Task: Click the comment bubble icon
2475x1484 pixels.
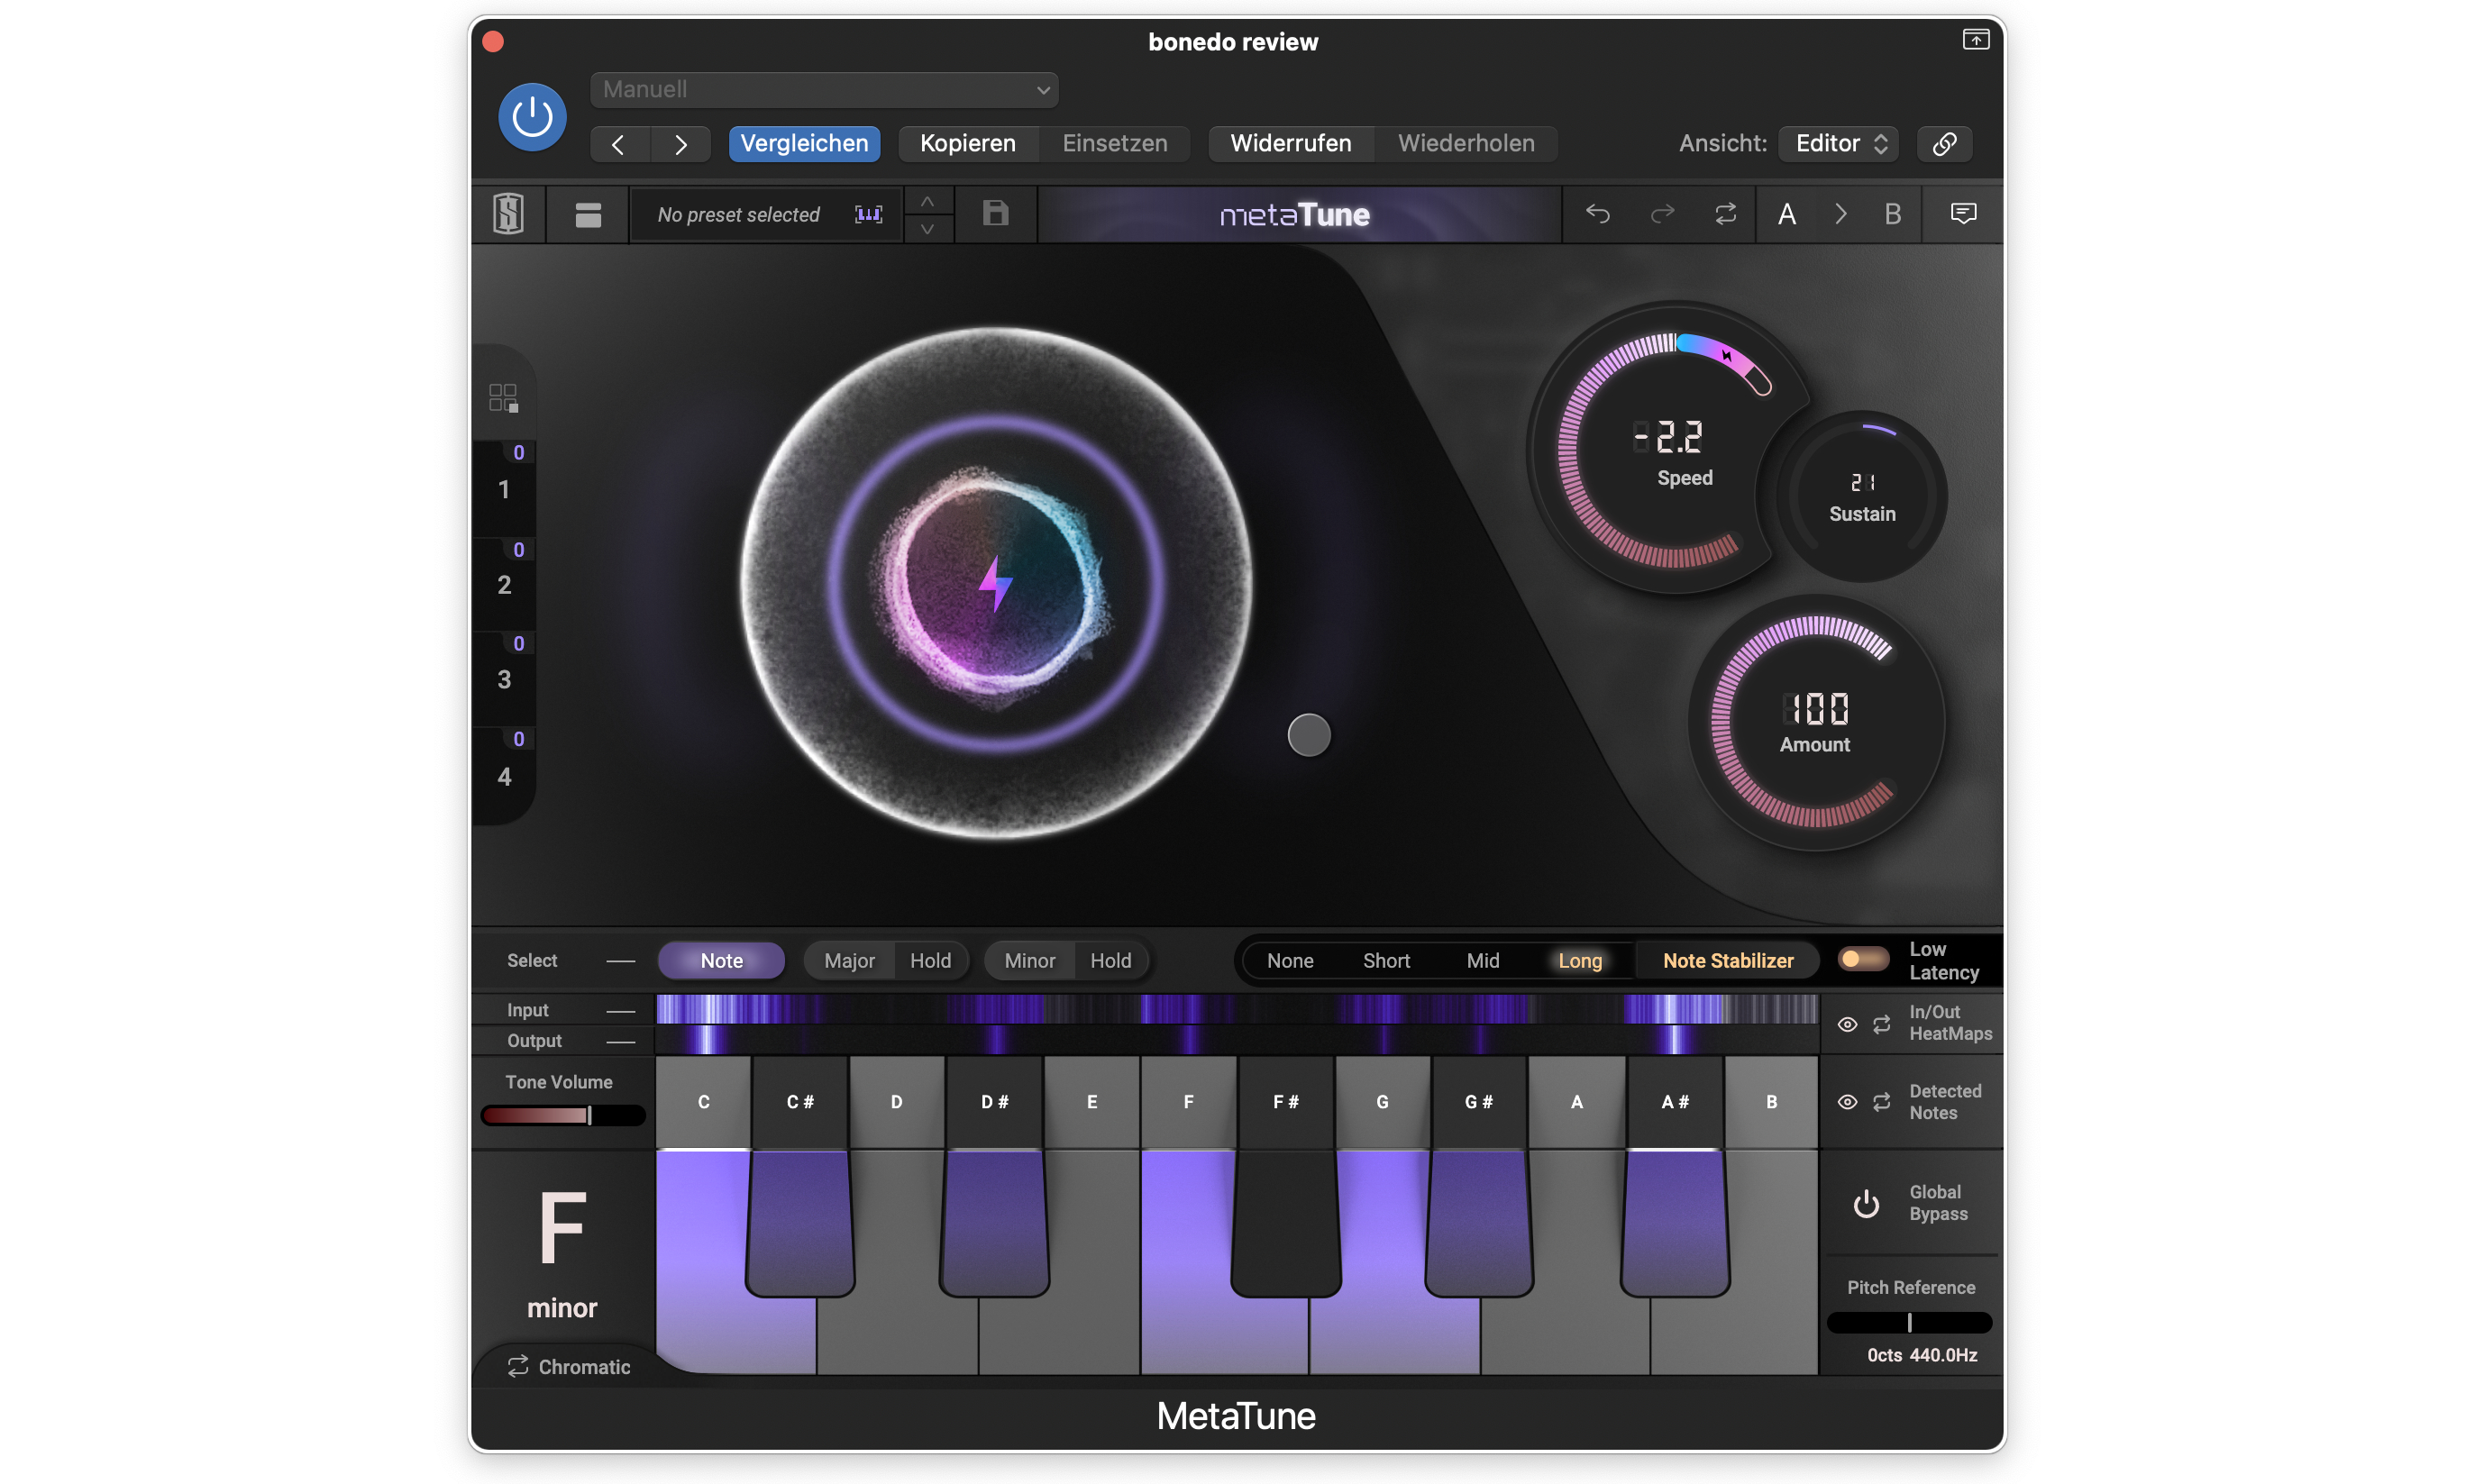Action: pos(1963,214)
